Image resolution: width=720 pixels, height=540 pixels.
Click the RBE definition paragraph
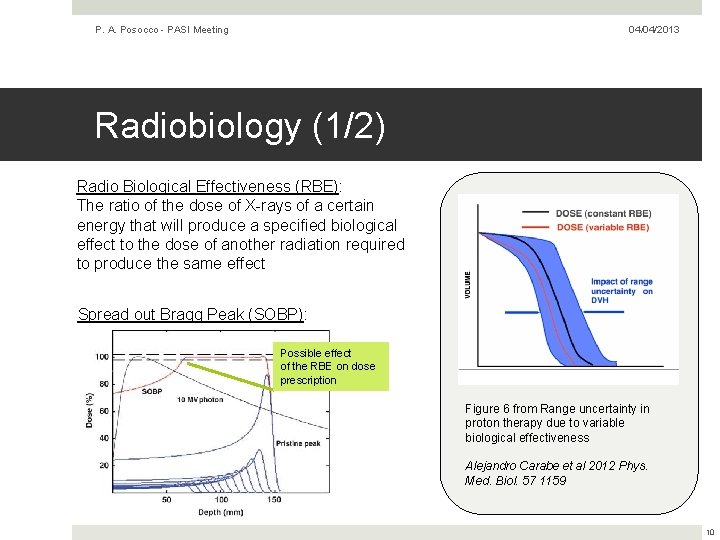click(x=241, y=234)
